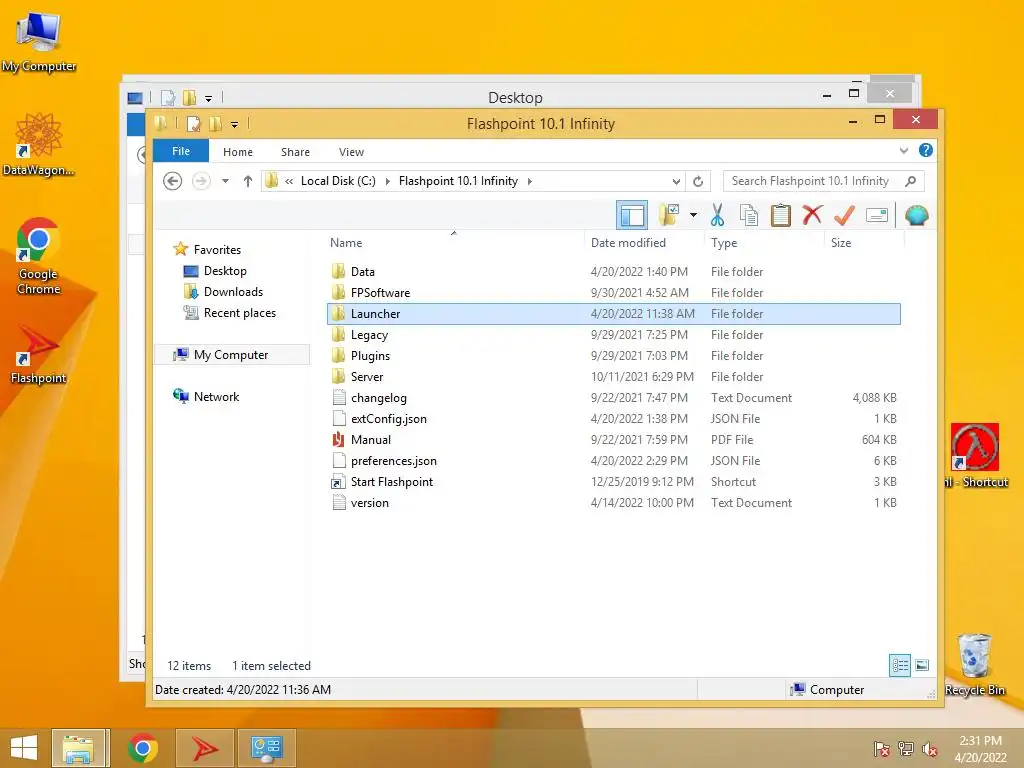
Task: Select the version text document
Action: (x=613, y=503)
